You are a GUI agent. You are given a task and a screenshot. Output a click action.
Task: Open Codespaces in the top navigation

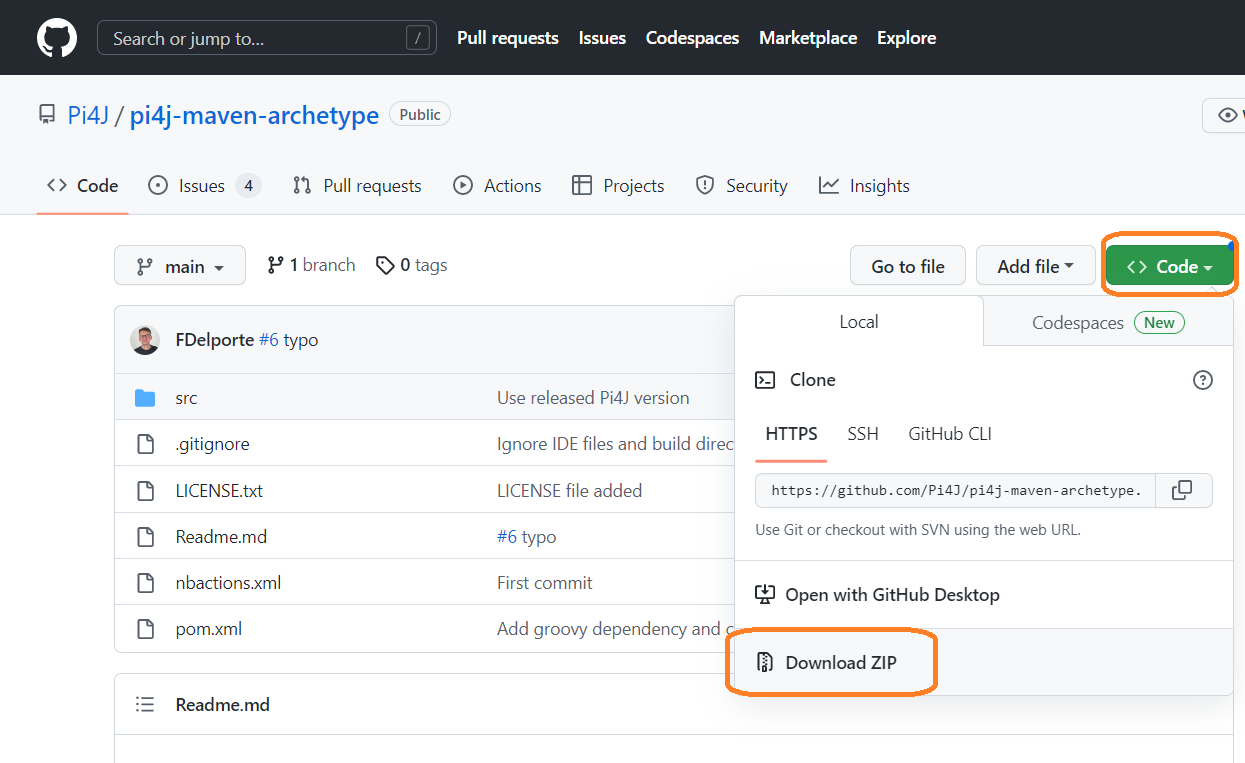692,38
